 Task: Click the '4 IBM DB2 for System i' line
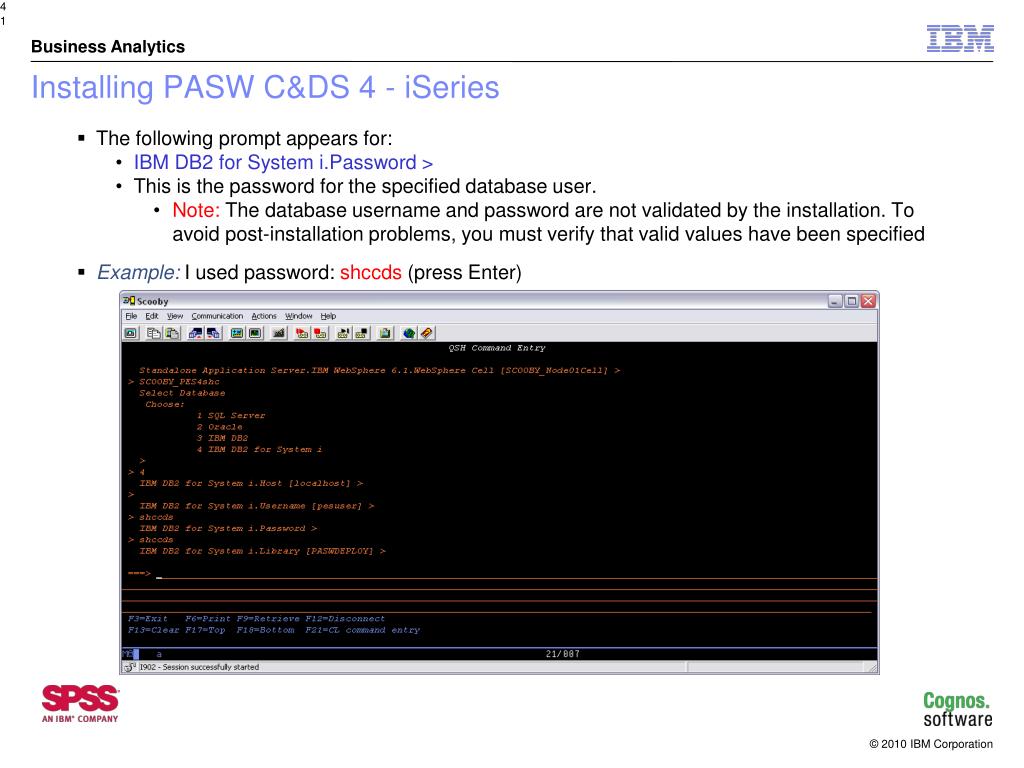(259, 449)
